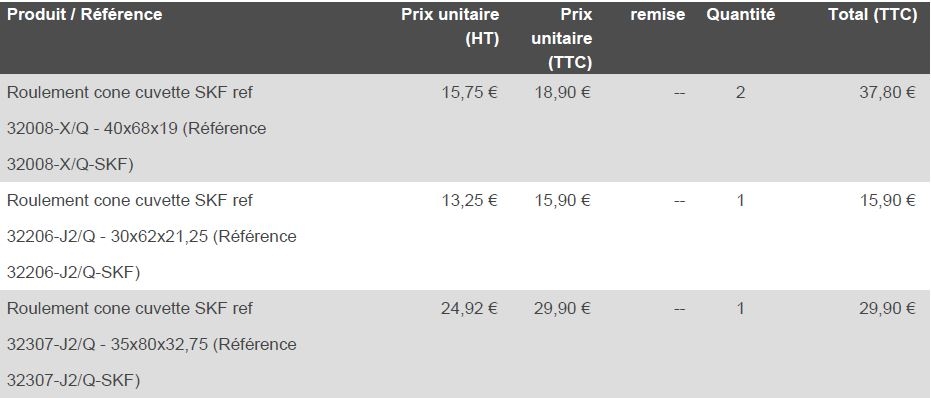Select reference text 32307-J2/Q-SKF
This screenshot has width=931, height=398.
(x=70, y=381)
